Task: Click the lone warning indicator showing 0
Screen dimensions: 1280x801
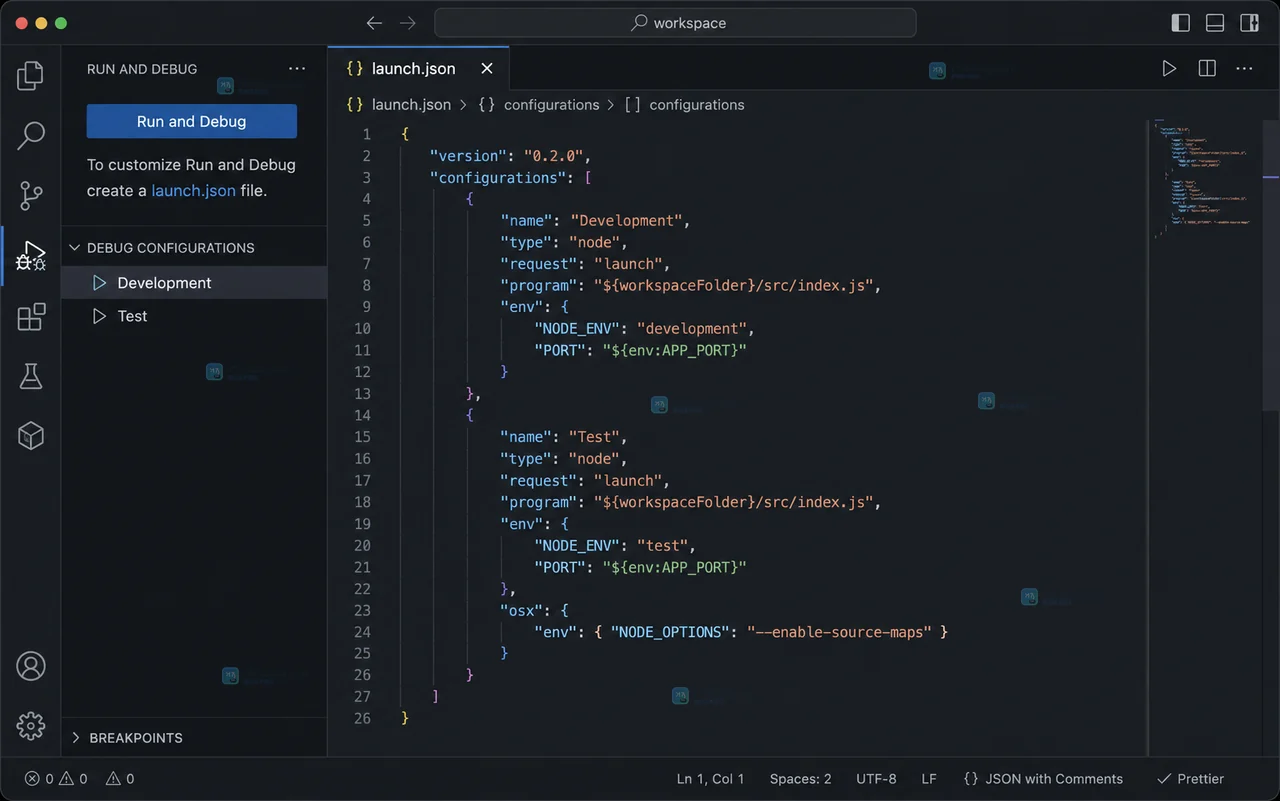Action: click(120, 778)
